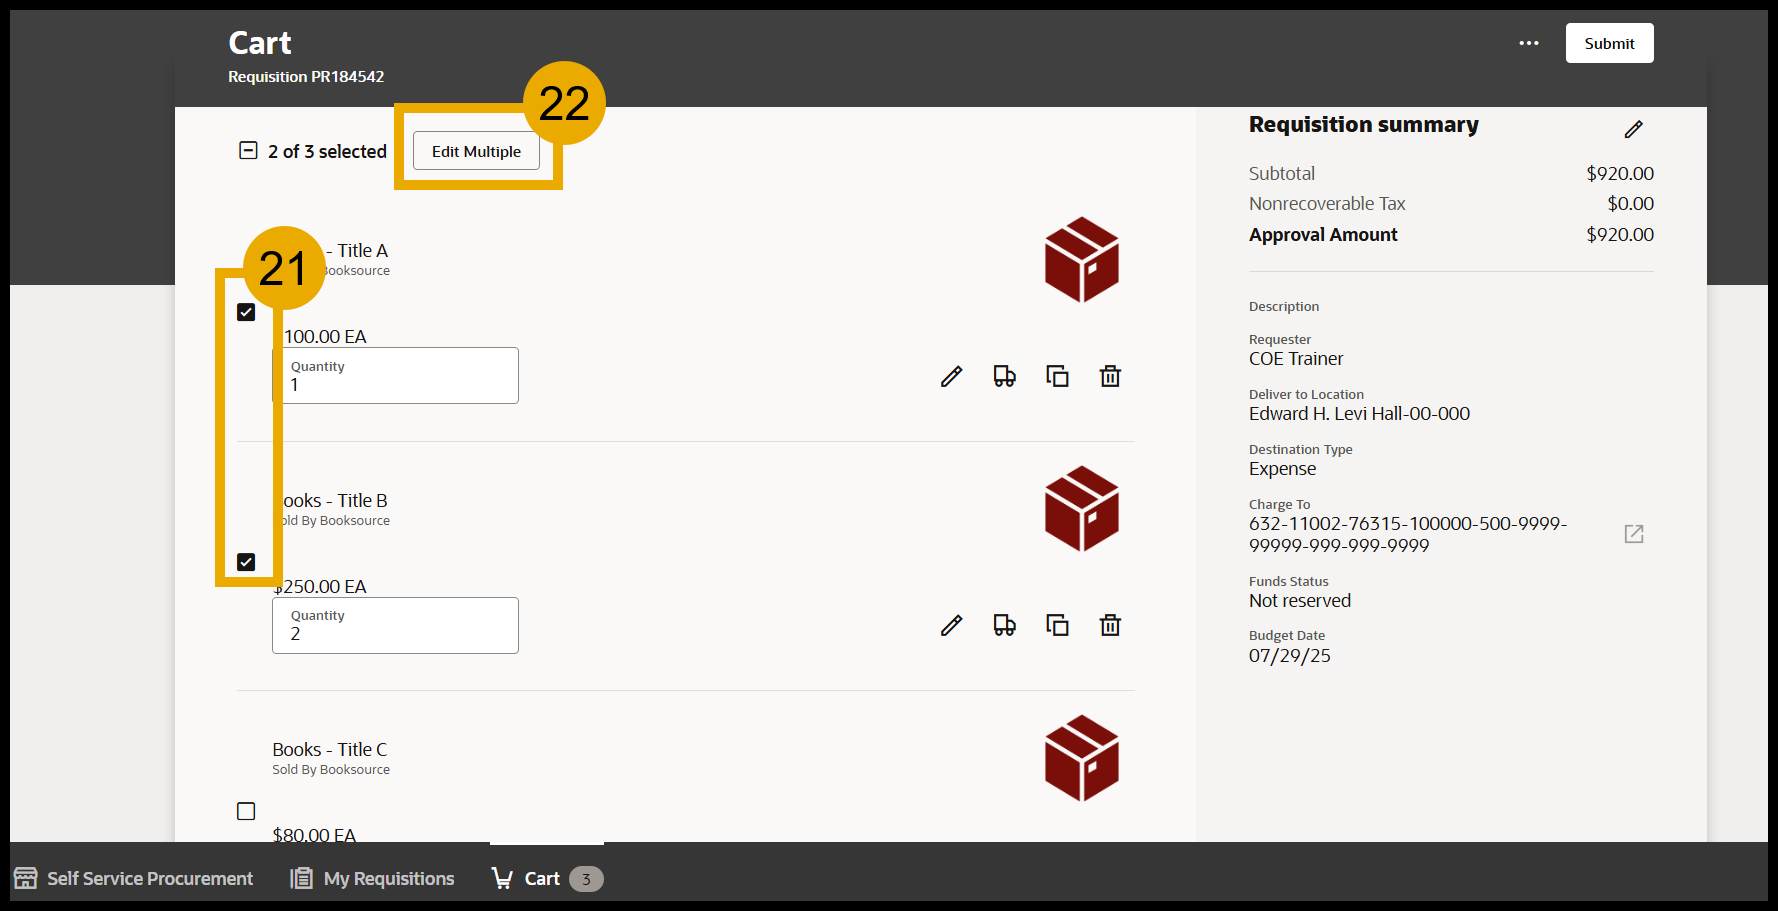Click the Quantity field for Title B
The height and width of the screenshot is (911, 1778).
click(395, 625)
